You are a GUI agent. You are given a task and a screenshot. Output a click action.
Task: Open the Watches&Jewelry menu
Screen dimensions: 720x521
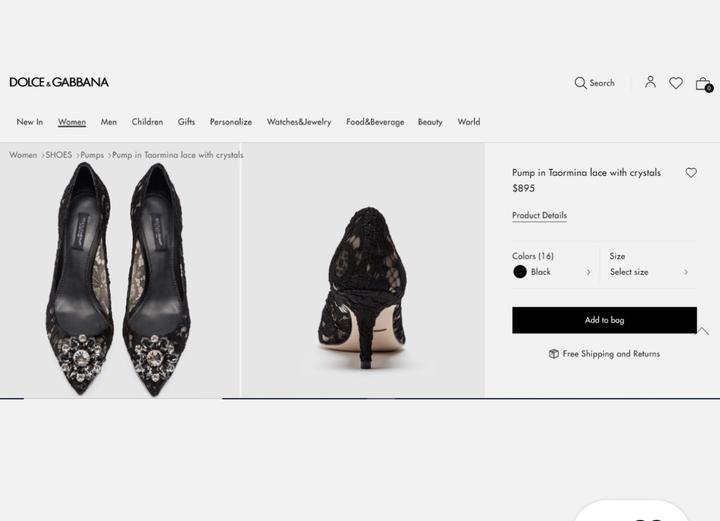[x=299, y=122]
